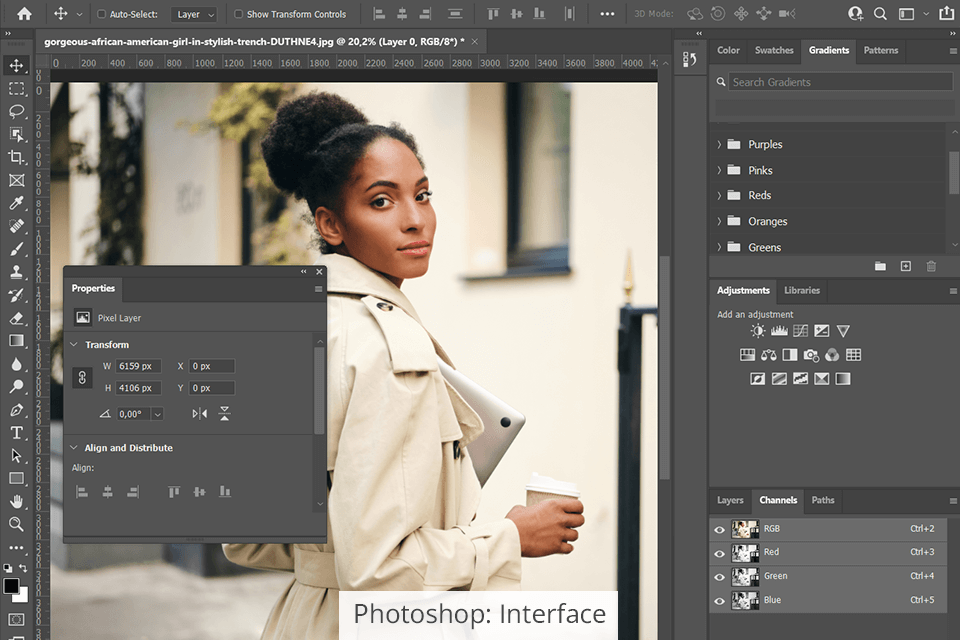
Task: Select the Lasso tool
Action: coord(17,111)
